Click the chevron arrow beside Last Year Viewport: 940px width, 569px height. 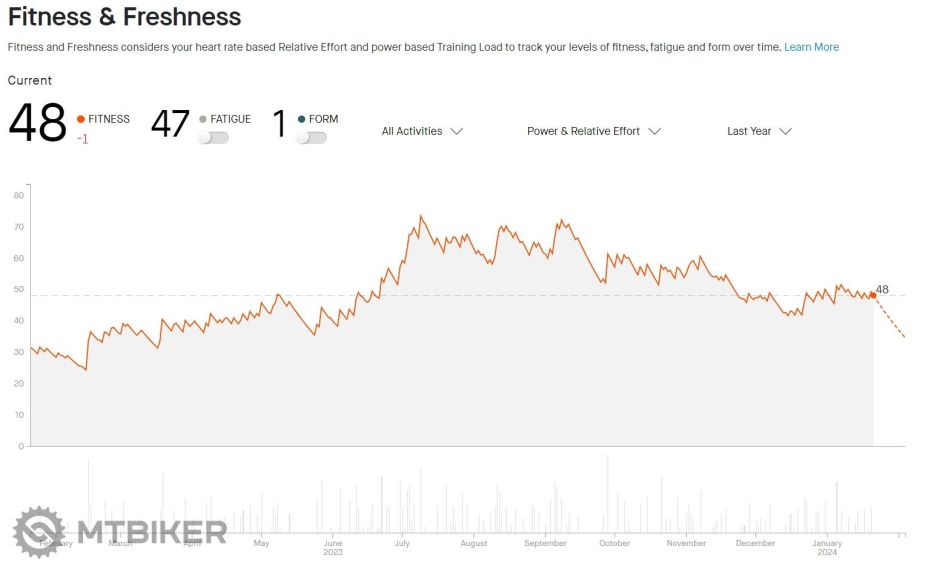tap(785, 131)
